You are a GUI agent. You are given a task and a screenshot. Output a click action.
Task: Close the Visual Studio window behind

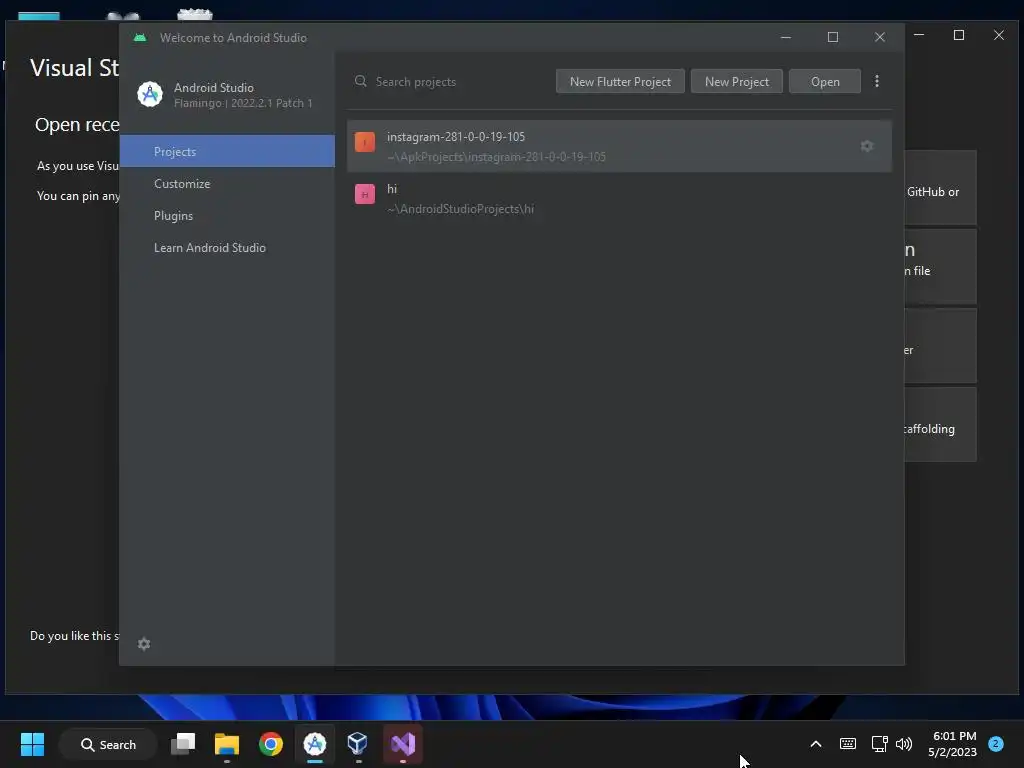pyautogui.click(x=999, y=35)
